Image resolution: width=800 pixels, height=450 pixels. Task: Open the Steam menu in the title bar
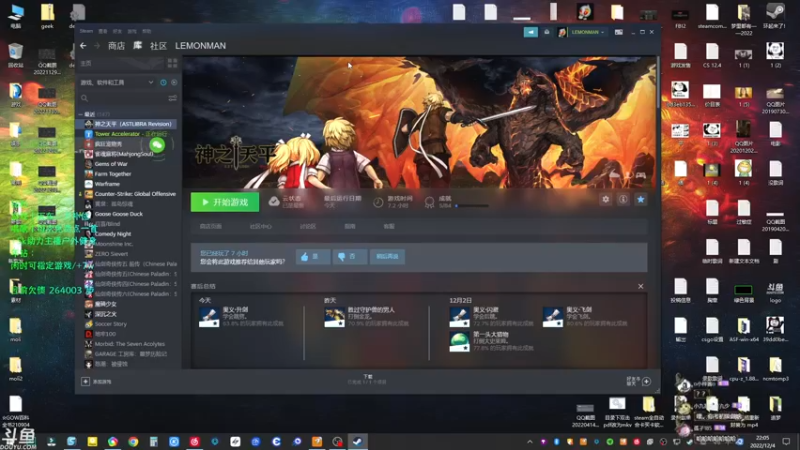pos(86,31)
